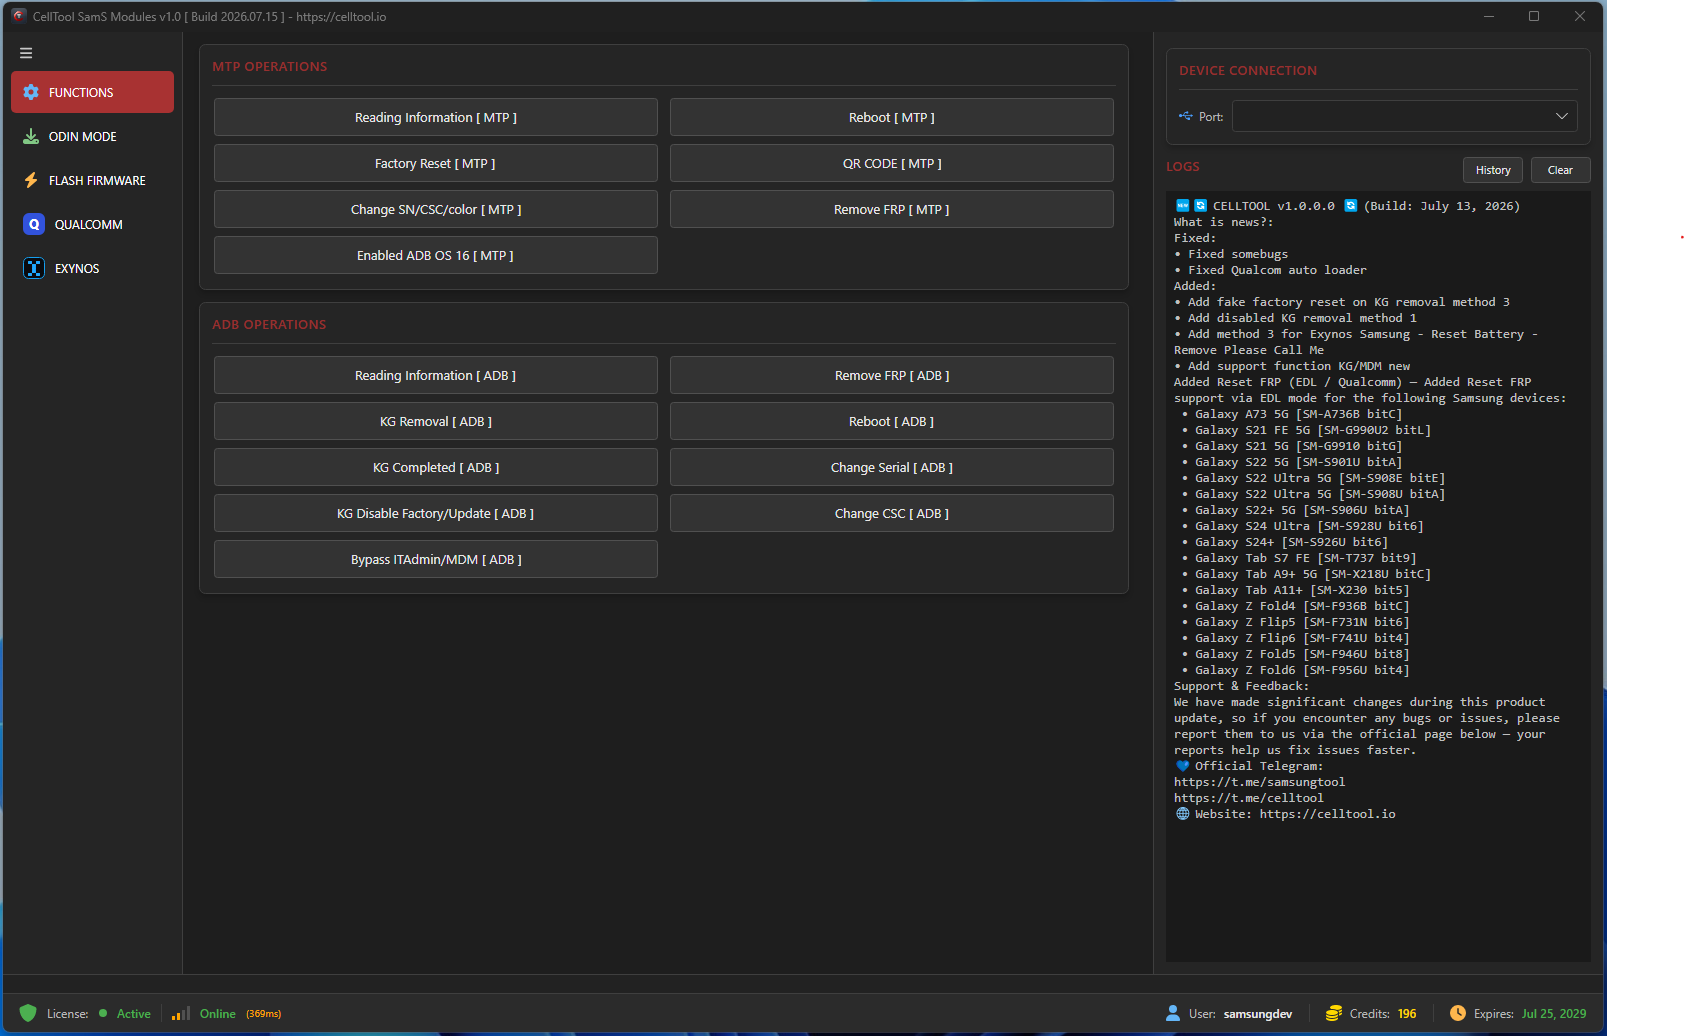Open the https://t.me/celltool link

pyautogui.click(x=1248, y=798)
